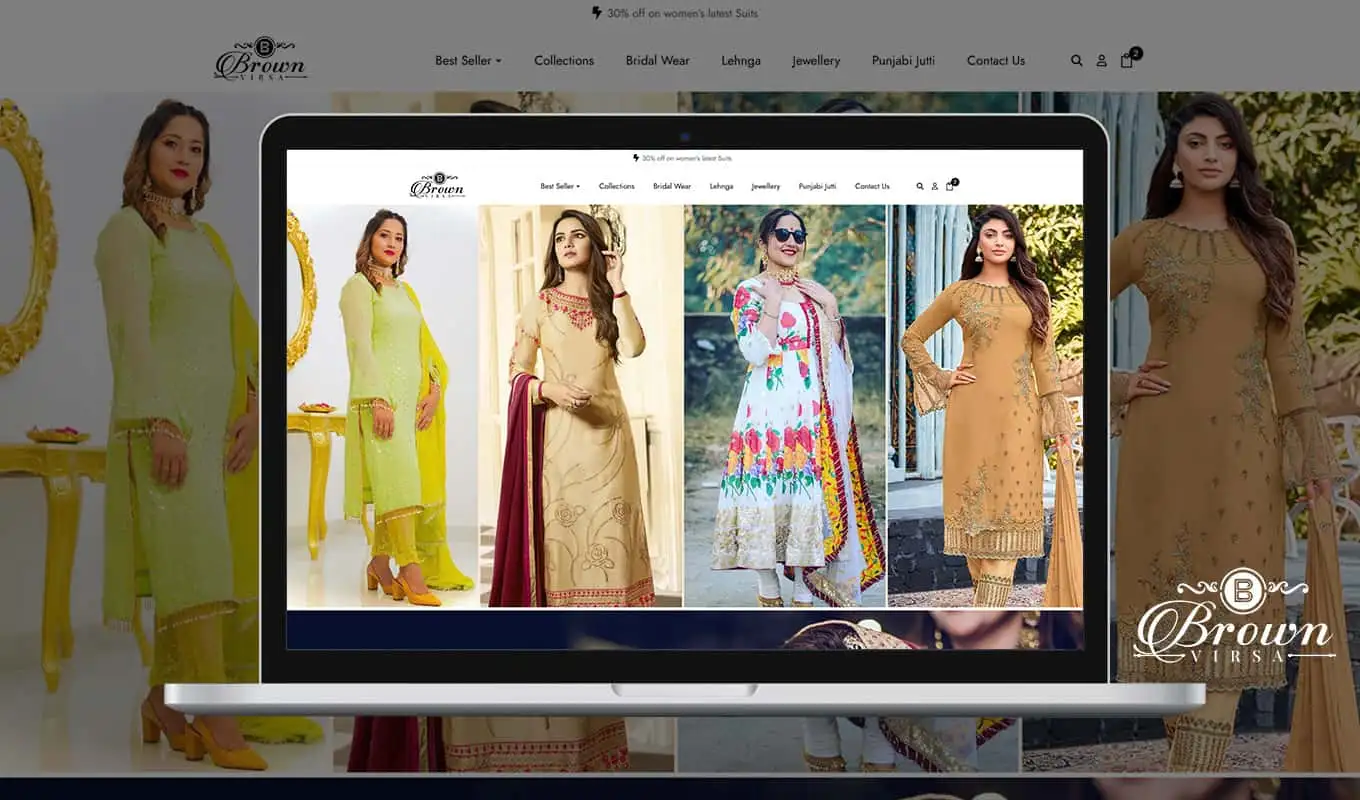Open the beige suit with maroon dupatta photo in laptop

[x=581, y=406]
